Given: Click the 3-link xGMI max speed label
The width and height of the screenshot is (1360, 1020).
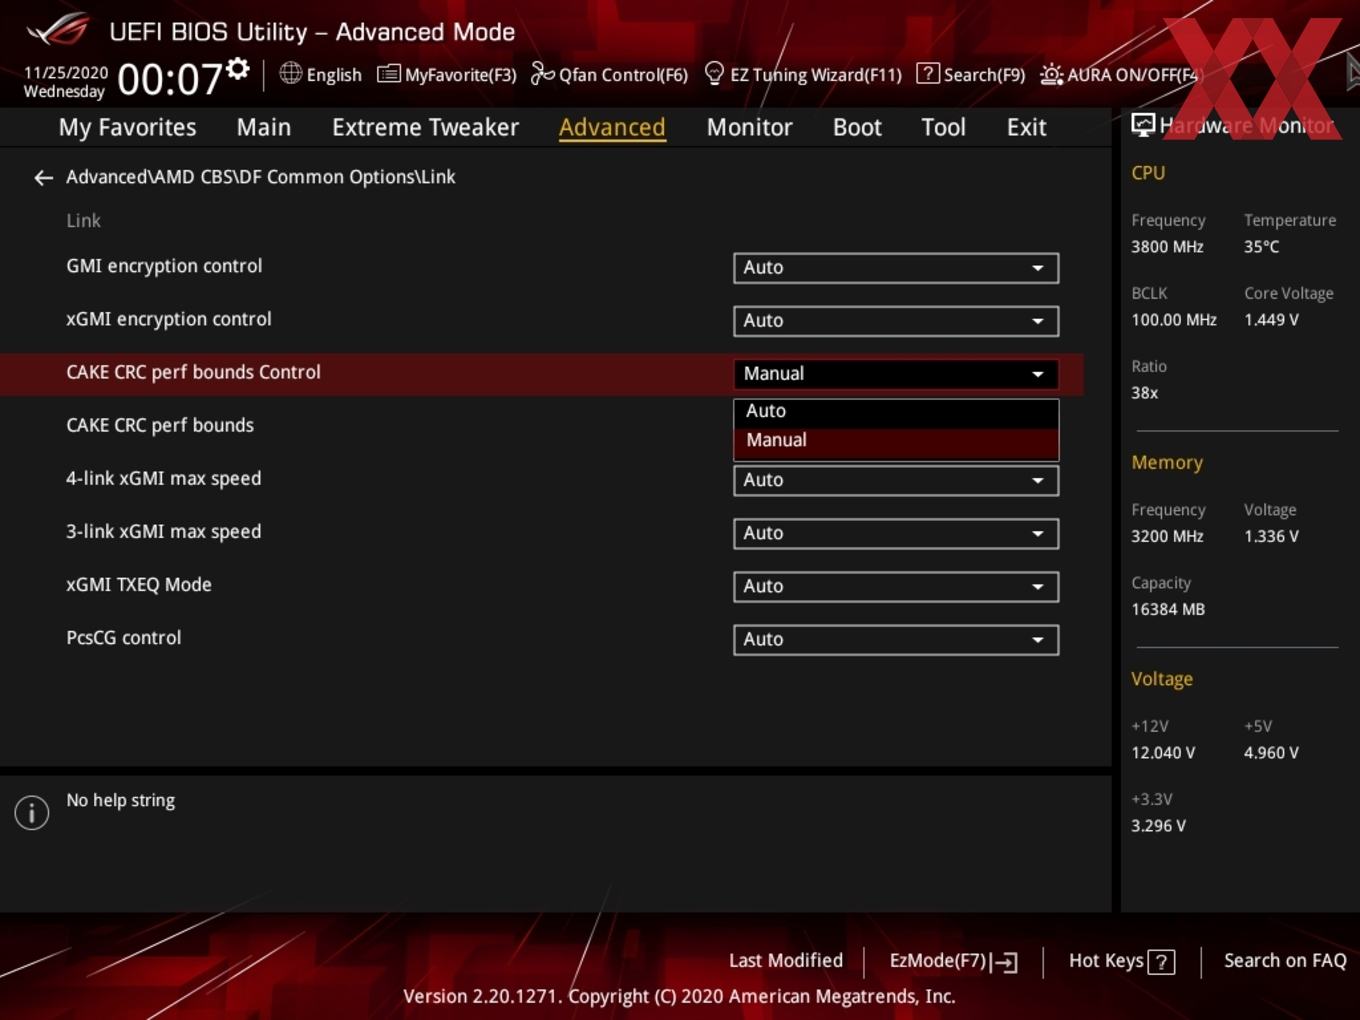Looking at the screenshot, I should (164, 531).
